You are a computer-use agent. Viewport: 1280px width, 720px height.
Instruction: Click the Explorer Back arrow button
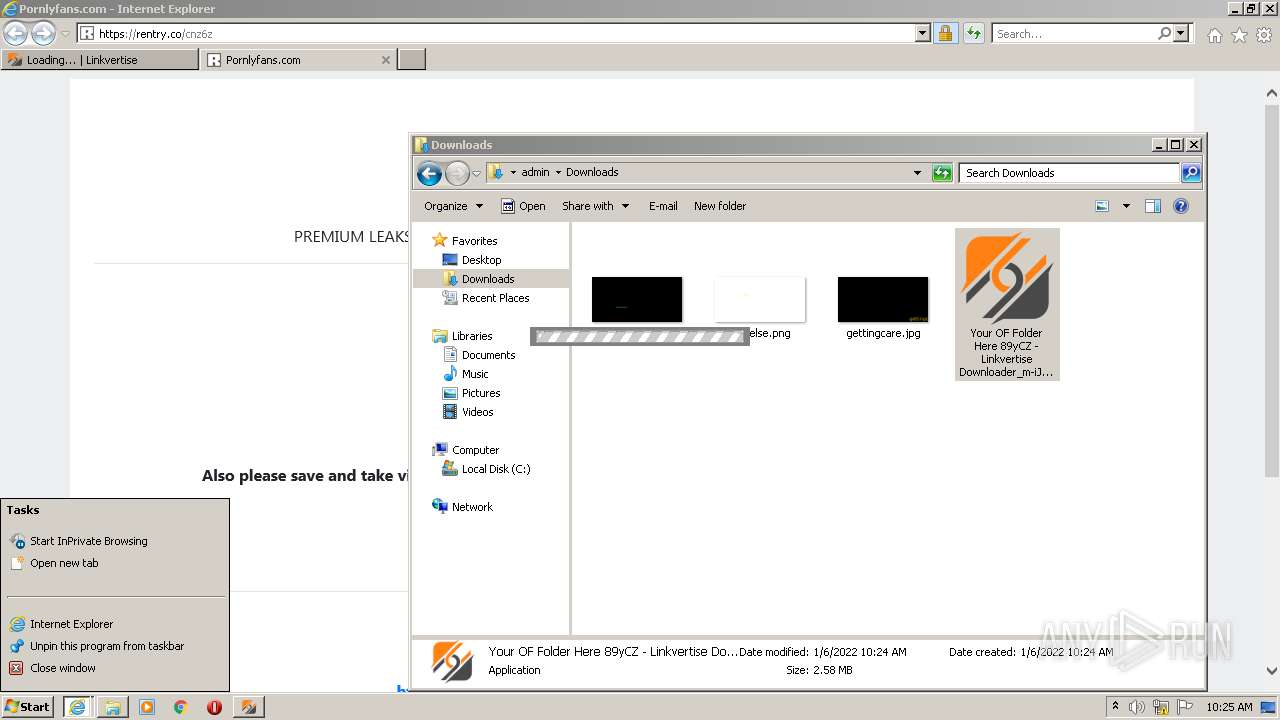[x=429, y=173]
